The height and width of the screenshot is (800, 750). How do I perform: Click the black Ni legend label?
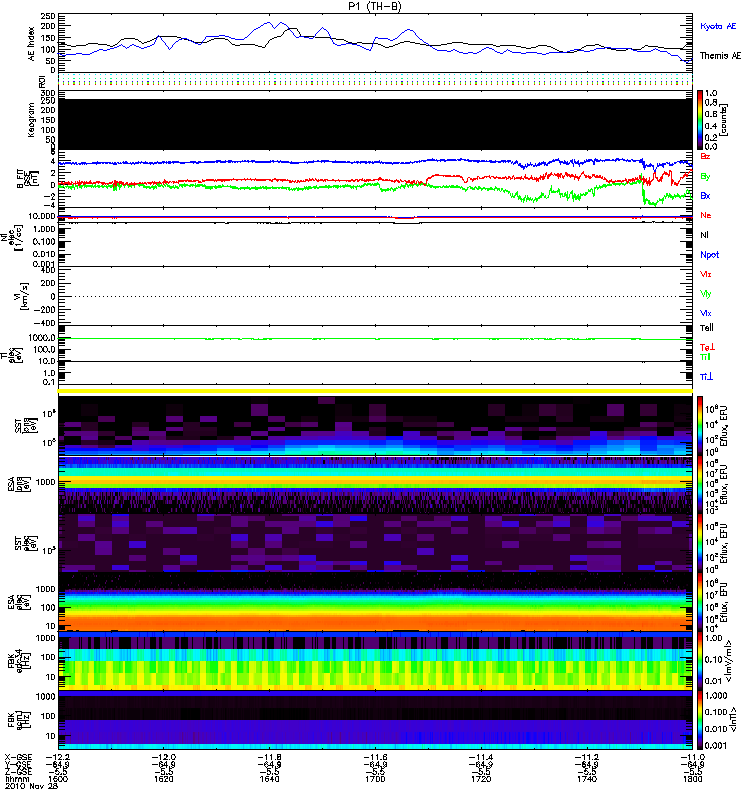(704, 235)
